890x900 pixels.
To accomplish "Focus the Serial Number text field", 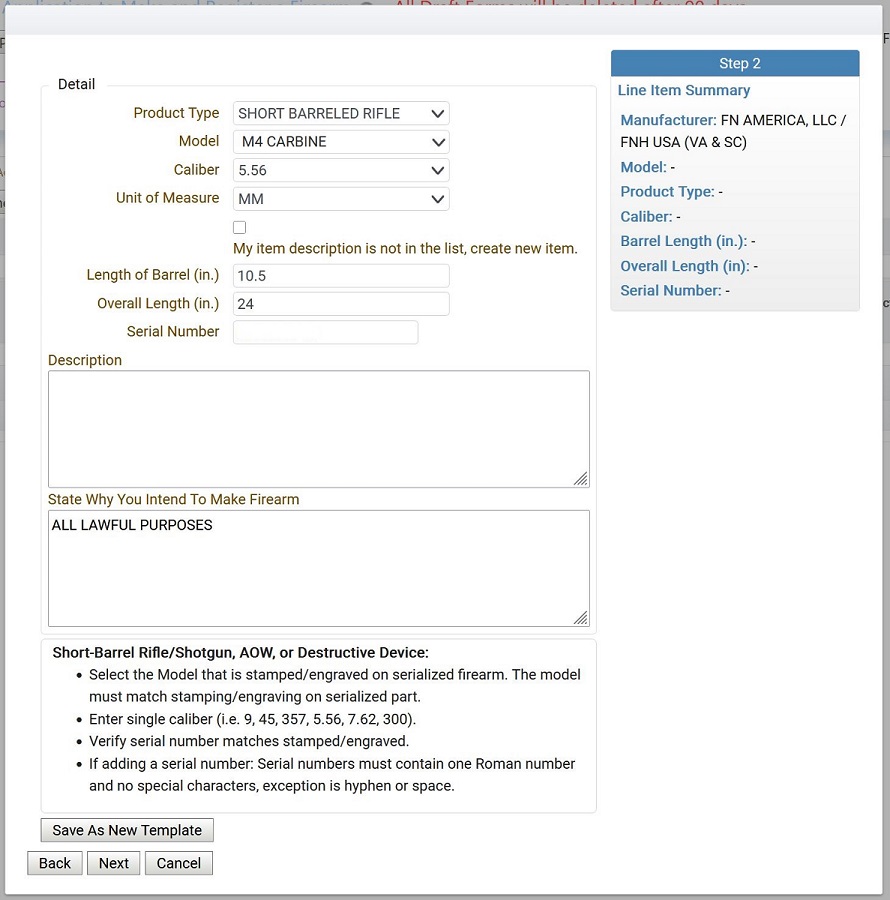I will (x=325, y=332).
